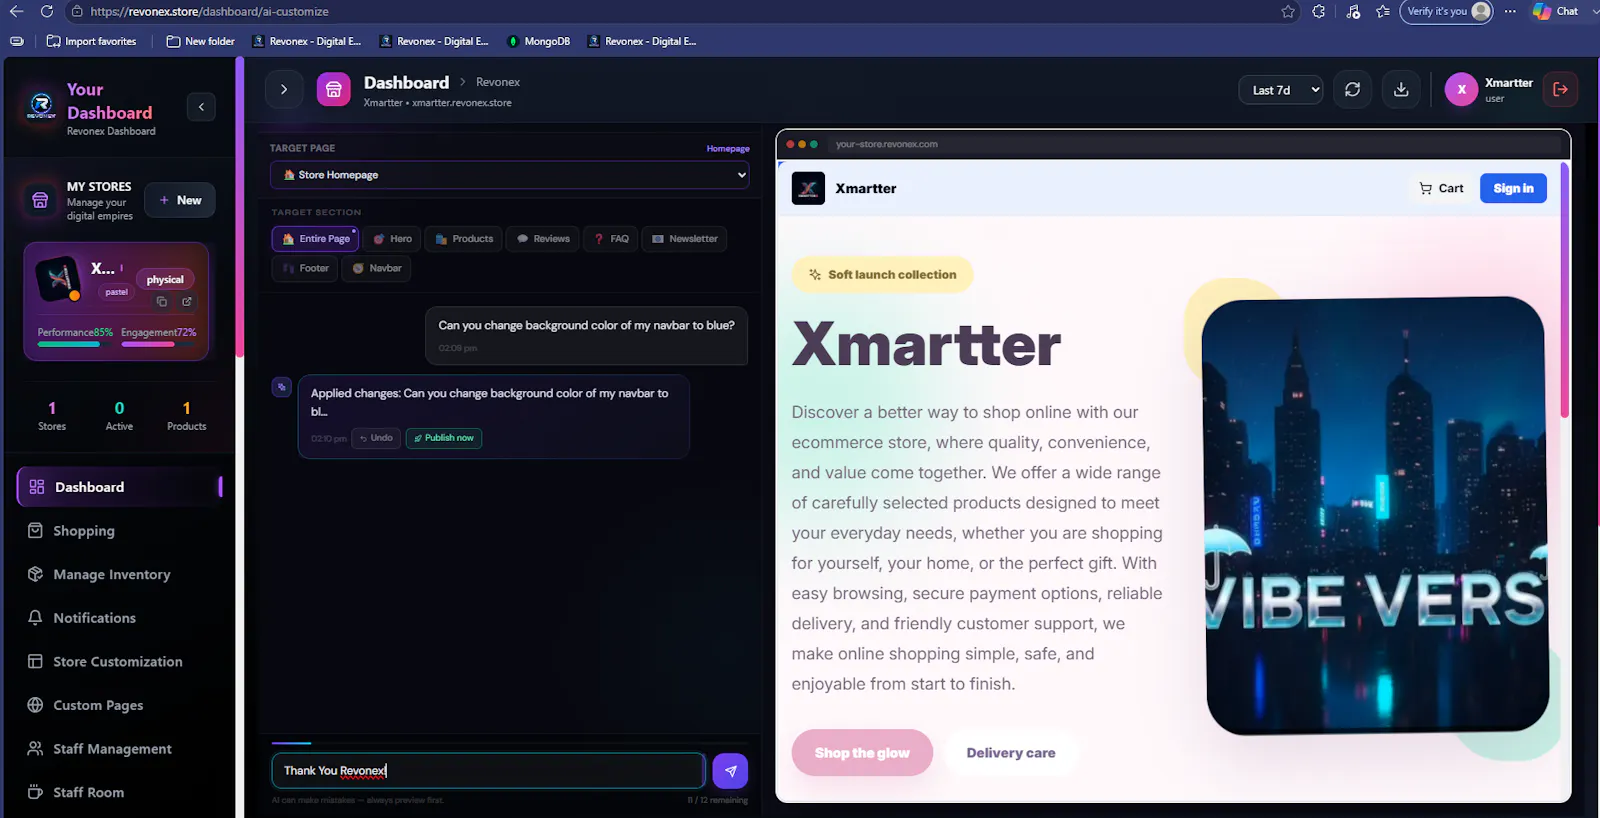Send the message with the paper plane button
The height and width of the screenshot is (818, 1600).
(731, 771)
